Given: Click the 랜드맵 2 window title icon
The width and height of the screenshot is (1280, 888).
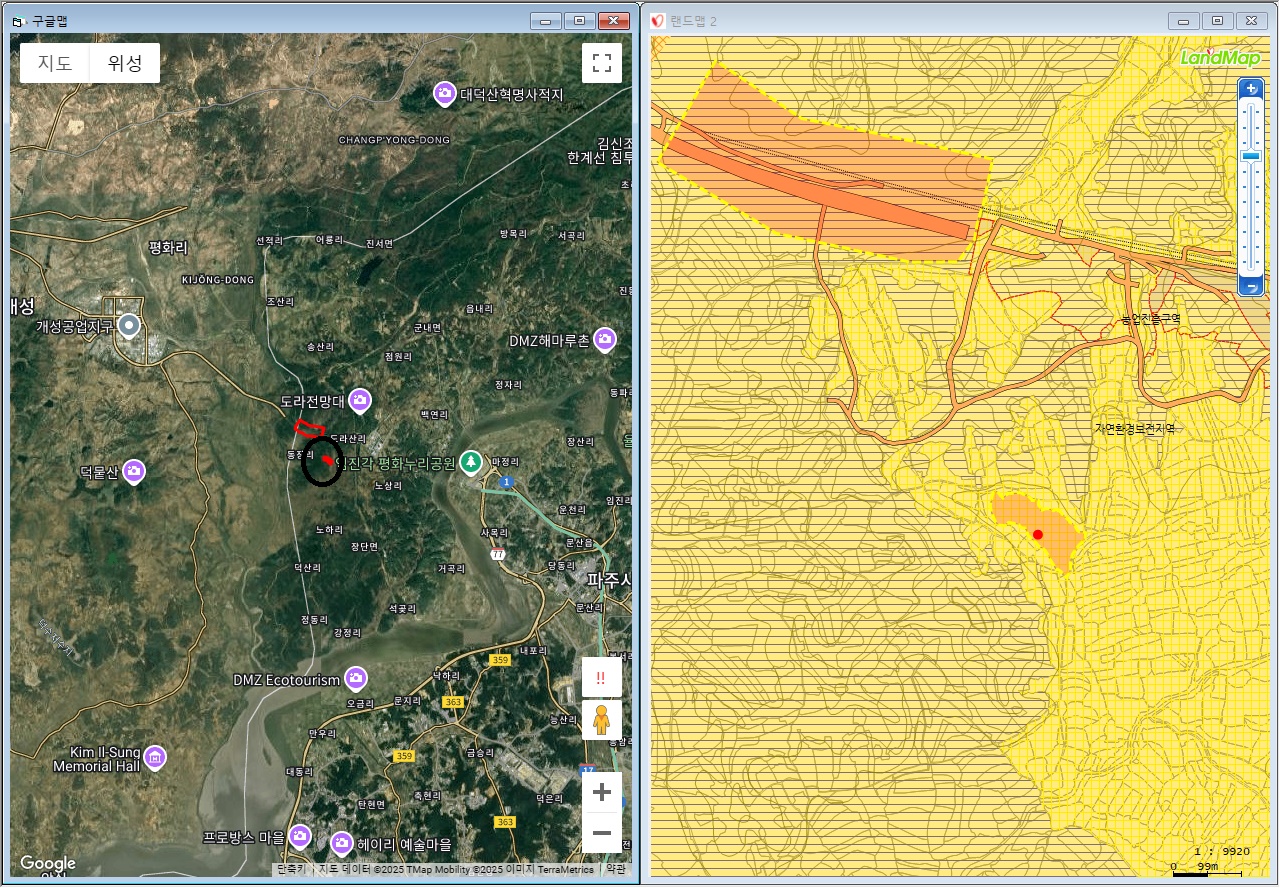Looking at the screenshot, I should (x=658, y=21).
